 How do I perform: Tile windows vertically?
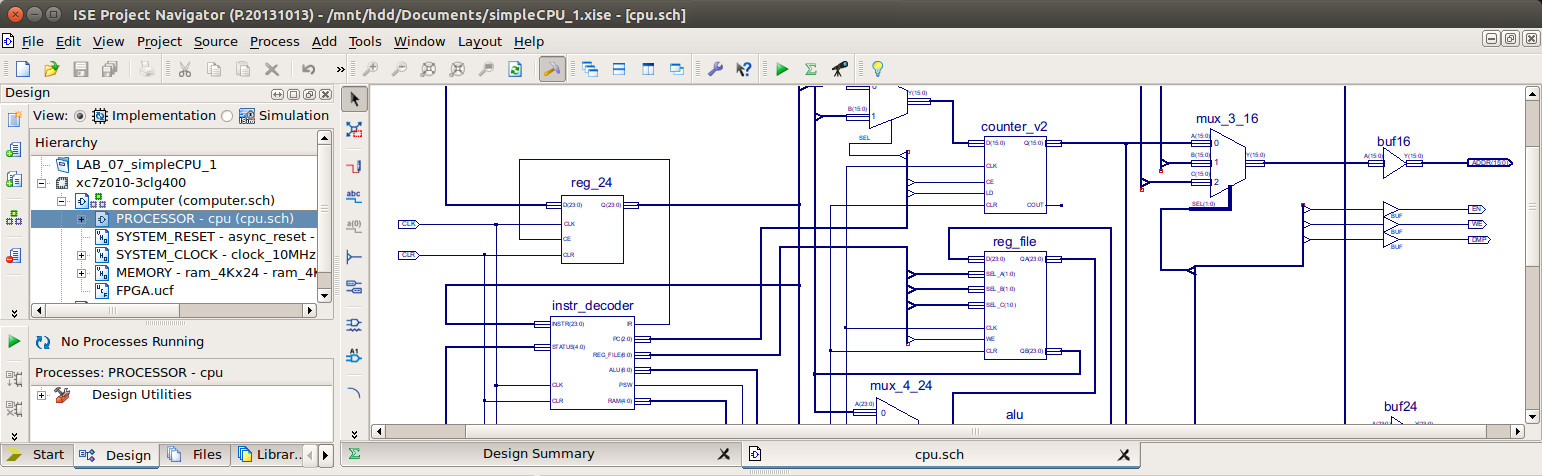coord(648,69)
